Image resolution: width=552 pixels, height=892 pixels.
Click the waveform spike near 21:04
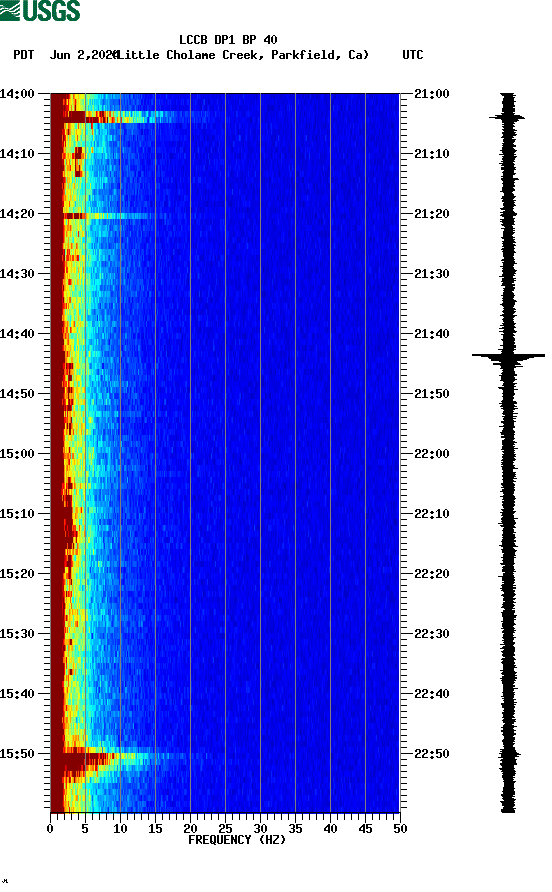(x=507, y=117)
